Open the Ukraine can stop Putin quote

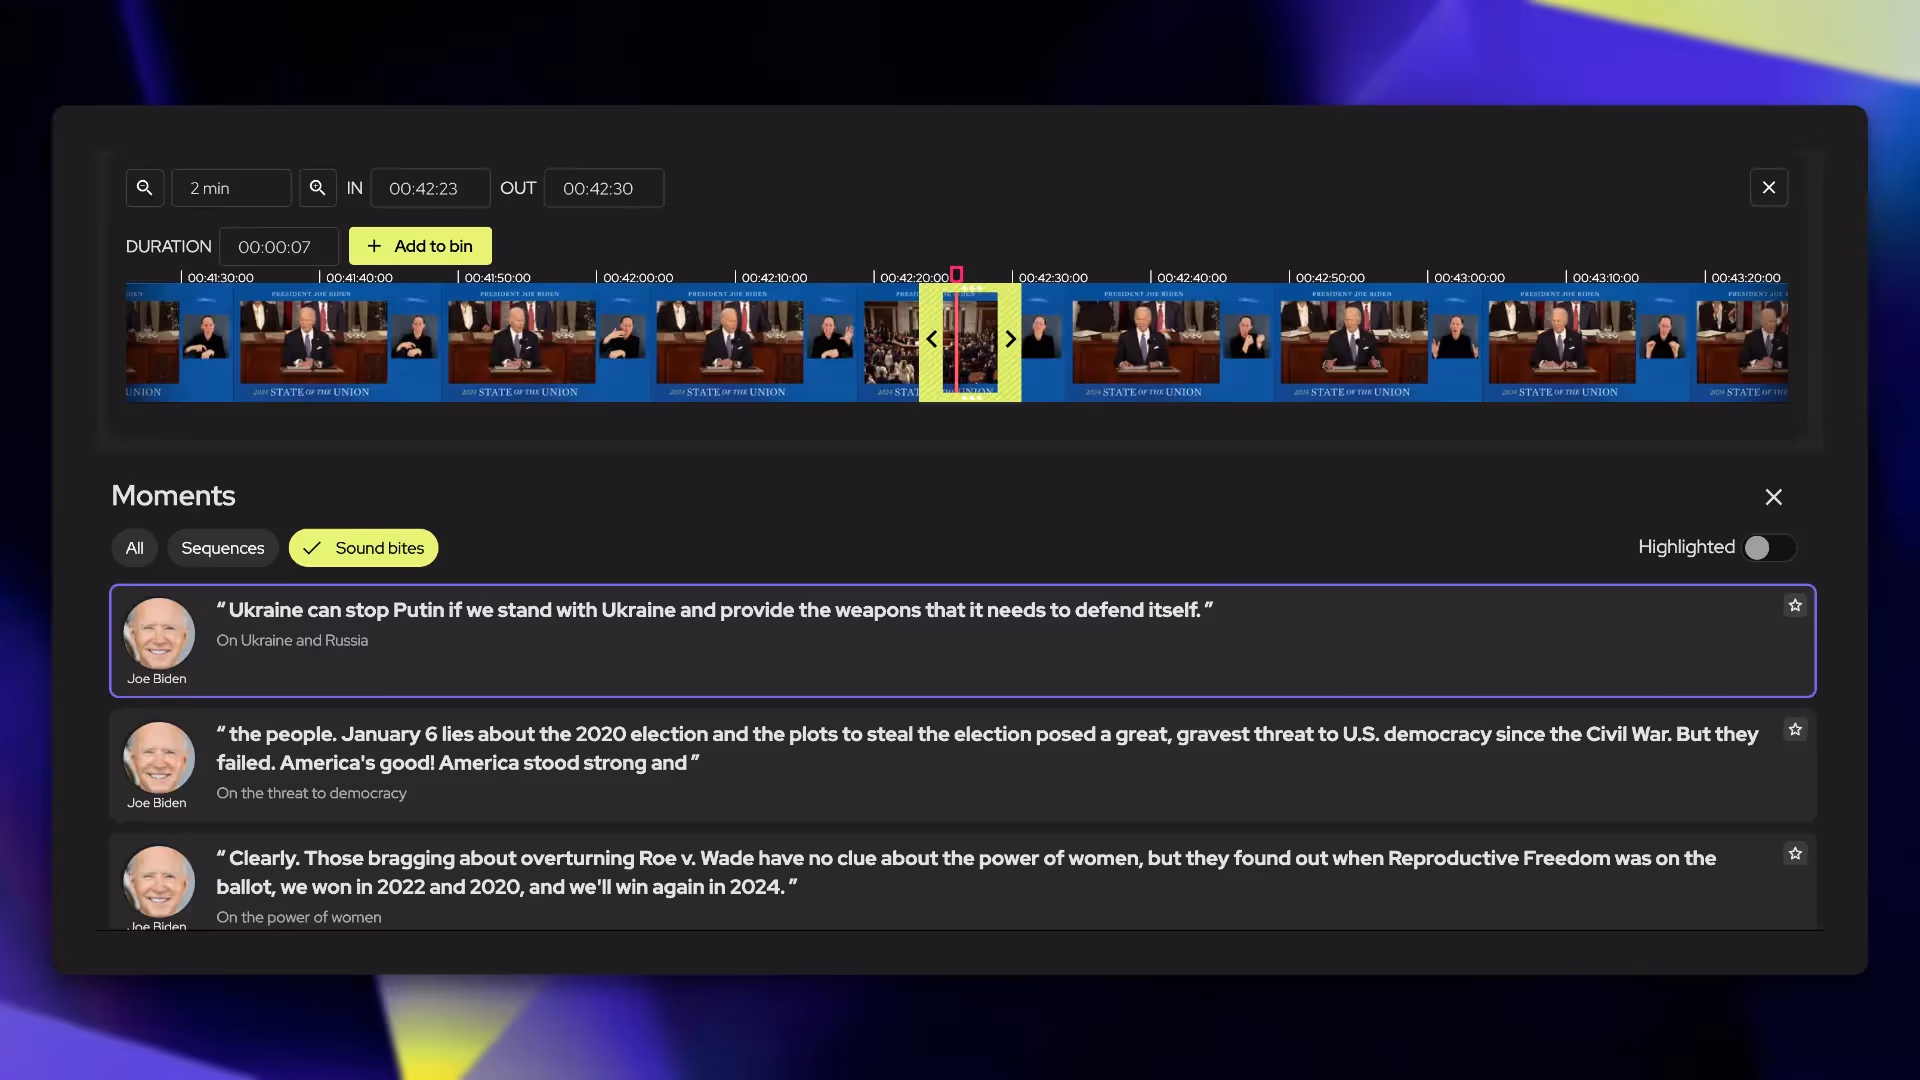pos(714,611)
